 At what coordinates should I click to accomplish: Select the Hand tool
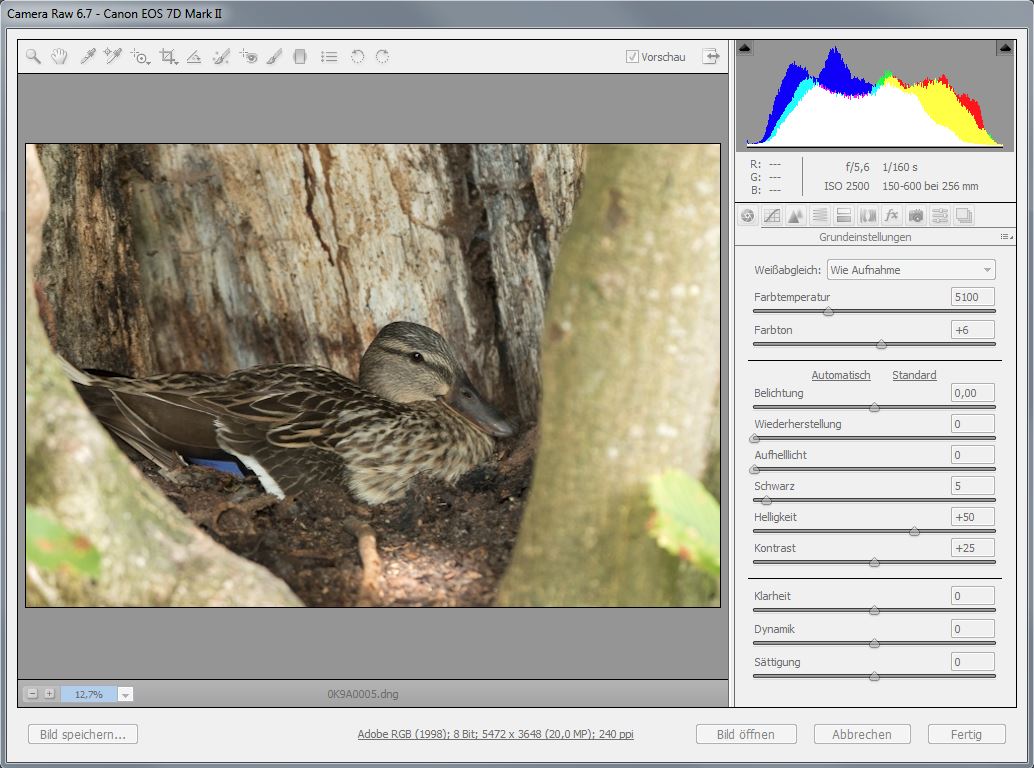pyautogui.click(x=59, y=57)
